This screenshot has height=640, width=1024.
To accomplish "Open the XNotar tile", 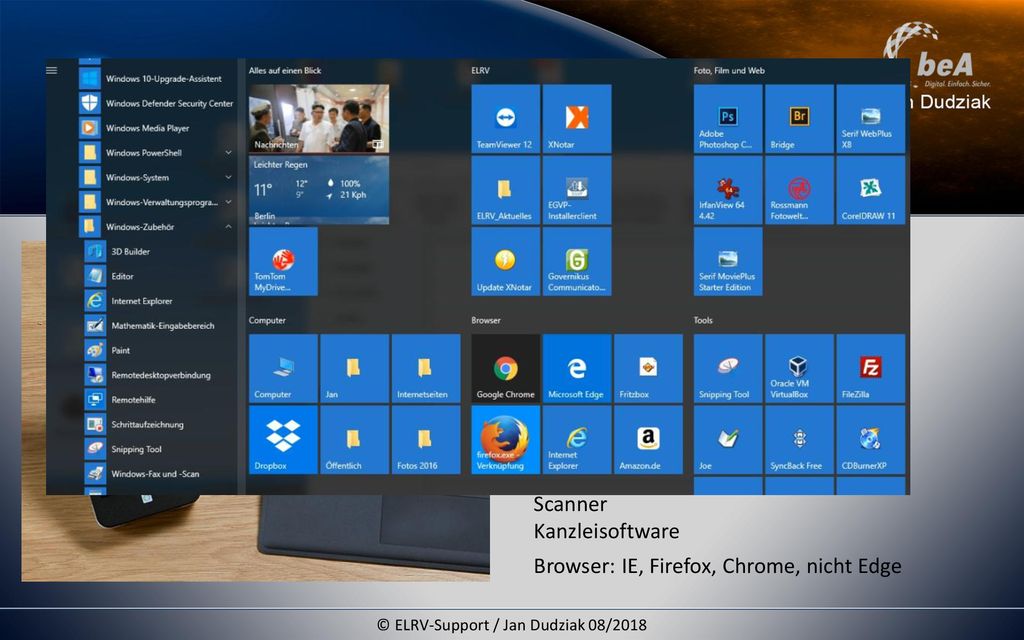I will pyautogui.click(x=577, y=119).
